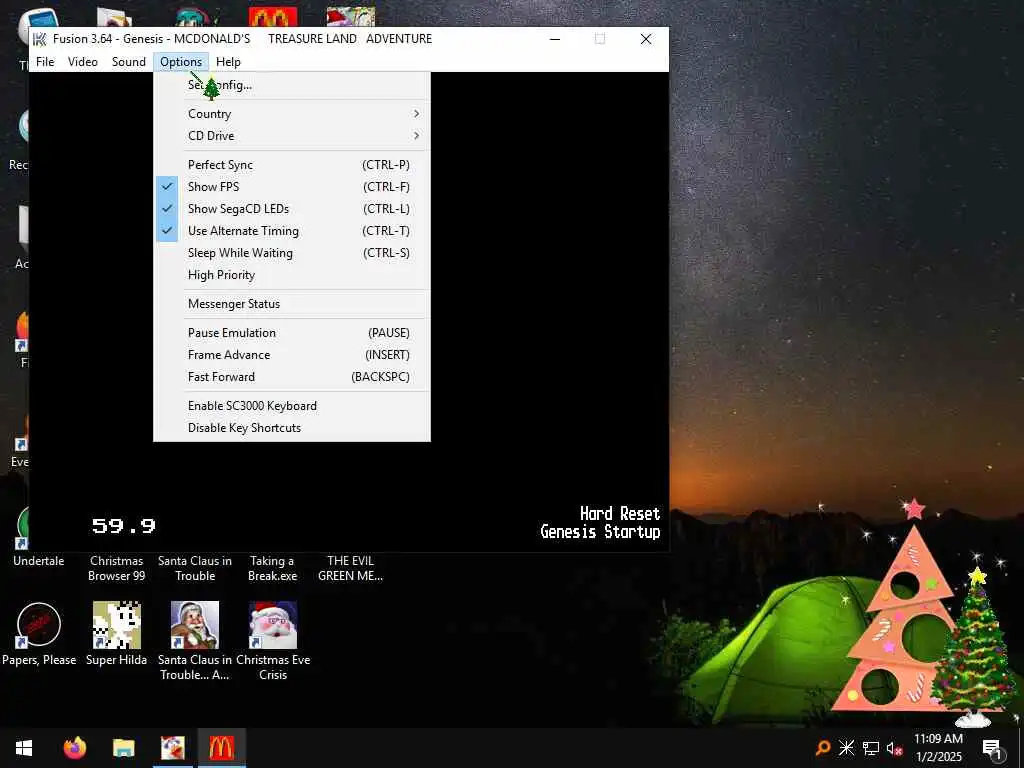Click the snowflake tray icon
The height and width of the screenshot is (768, 1024).
pos(846,748)
